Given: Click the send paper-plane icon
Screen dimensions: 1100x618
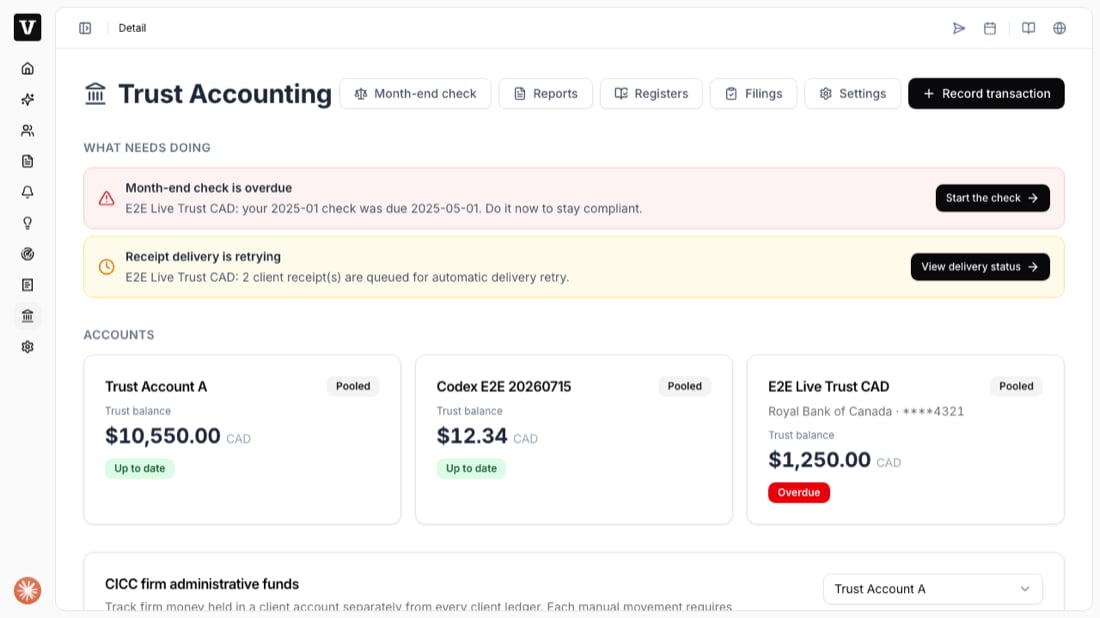Looking at the screenshot, I should 958,28.
